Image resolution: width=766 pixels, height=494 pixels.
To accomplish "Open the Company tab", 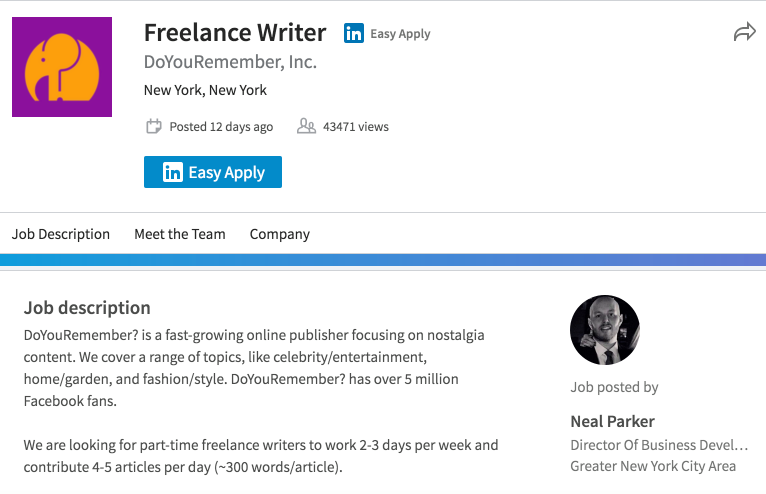I will click(280, 234).
